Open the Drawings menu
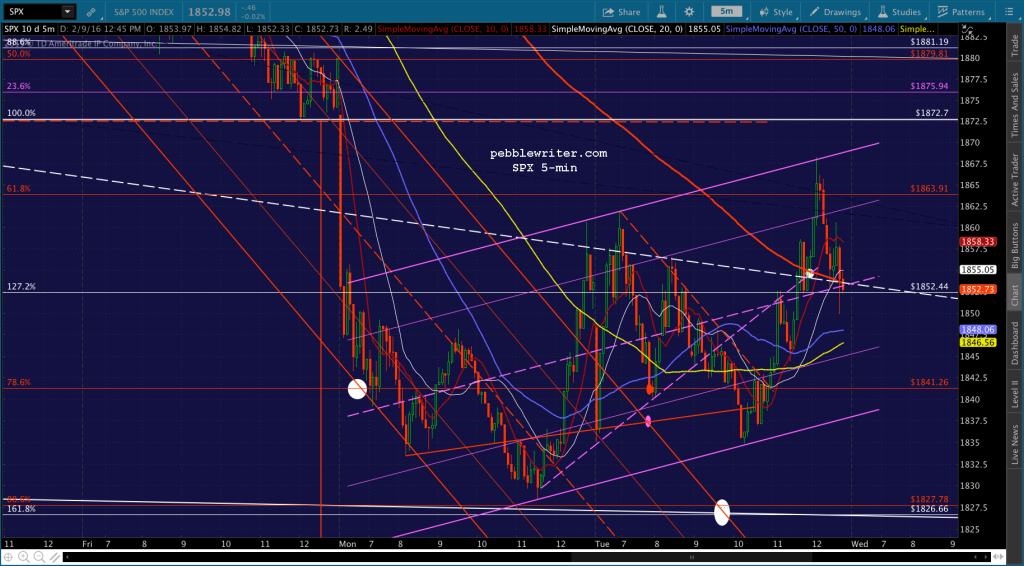This screenshot has width=1024, height=566. (x=835, y=12)
